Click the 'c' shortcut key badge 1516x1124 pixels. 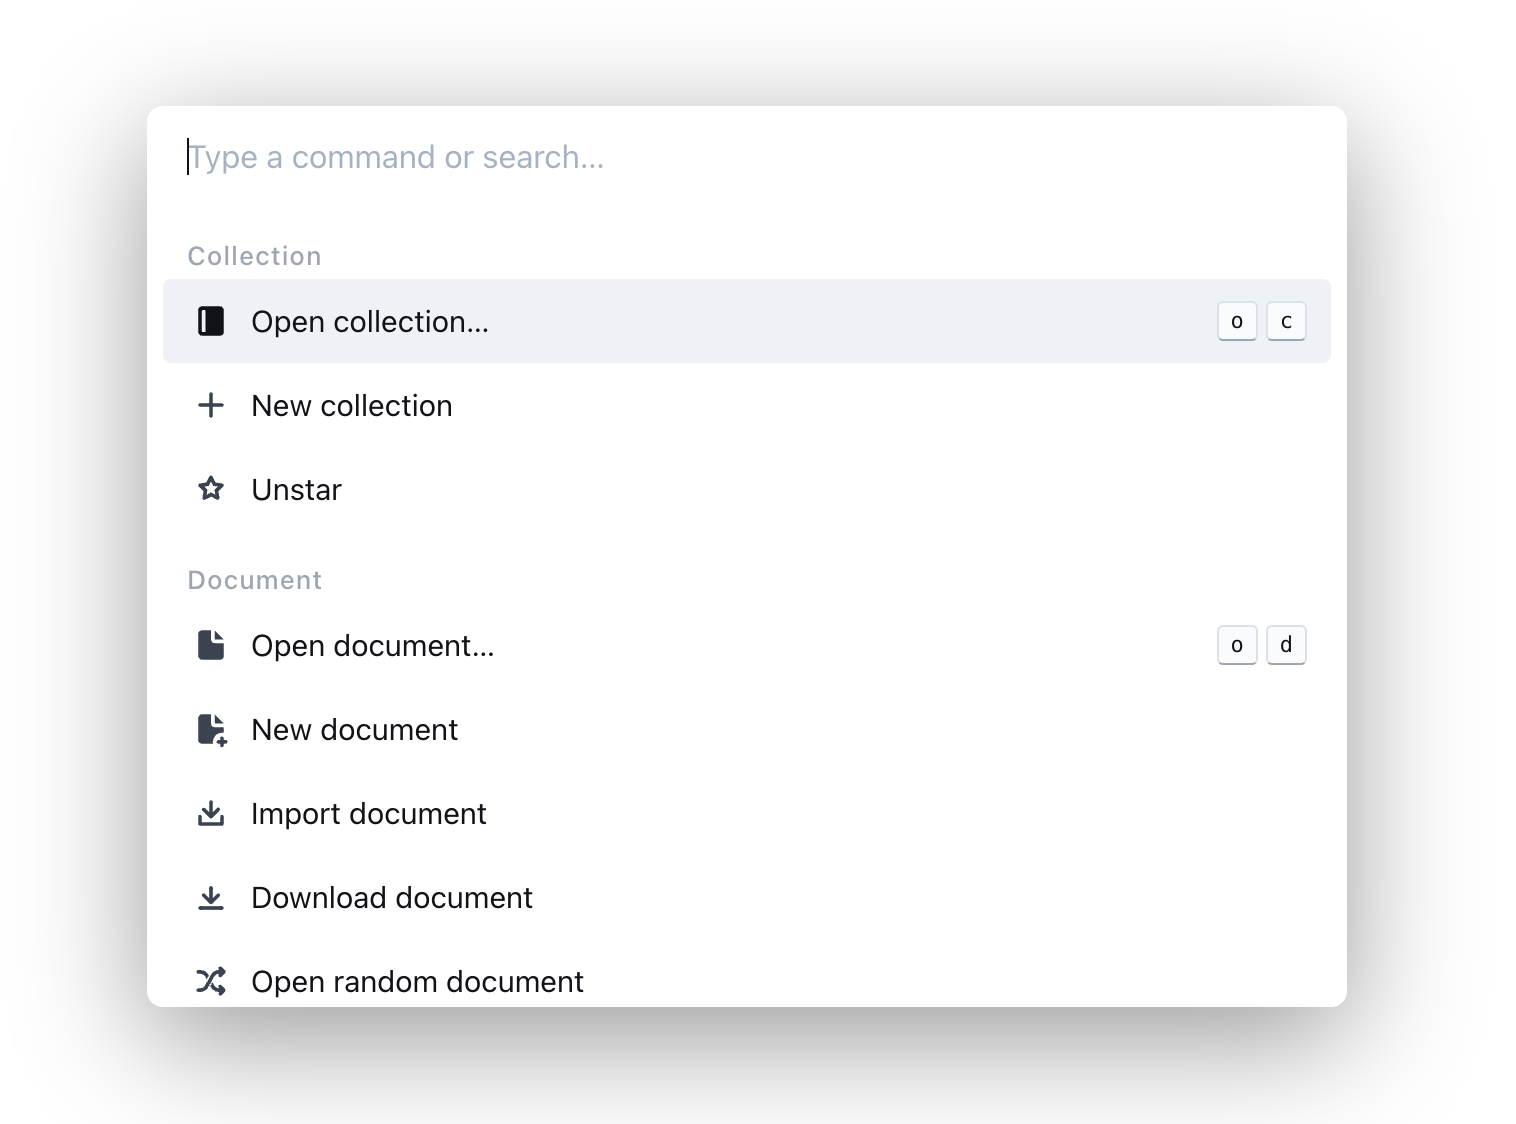(x=1286, y=321)
